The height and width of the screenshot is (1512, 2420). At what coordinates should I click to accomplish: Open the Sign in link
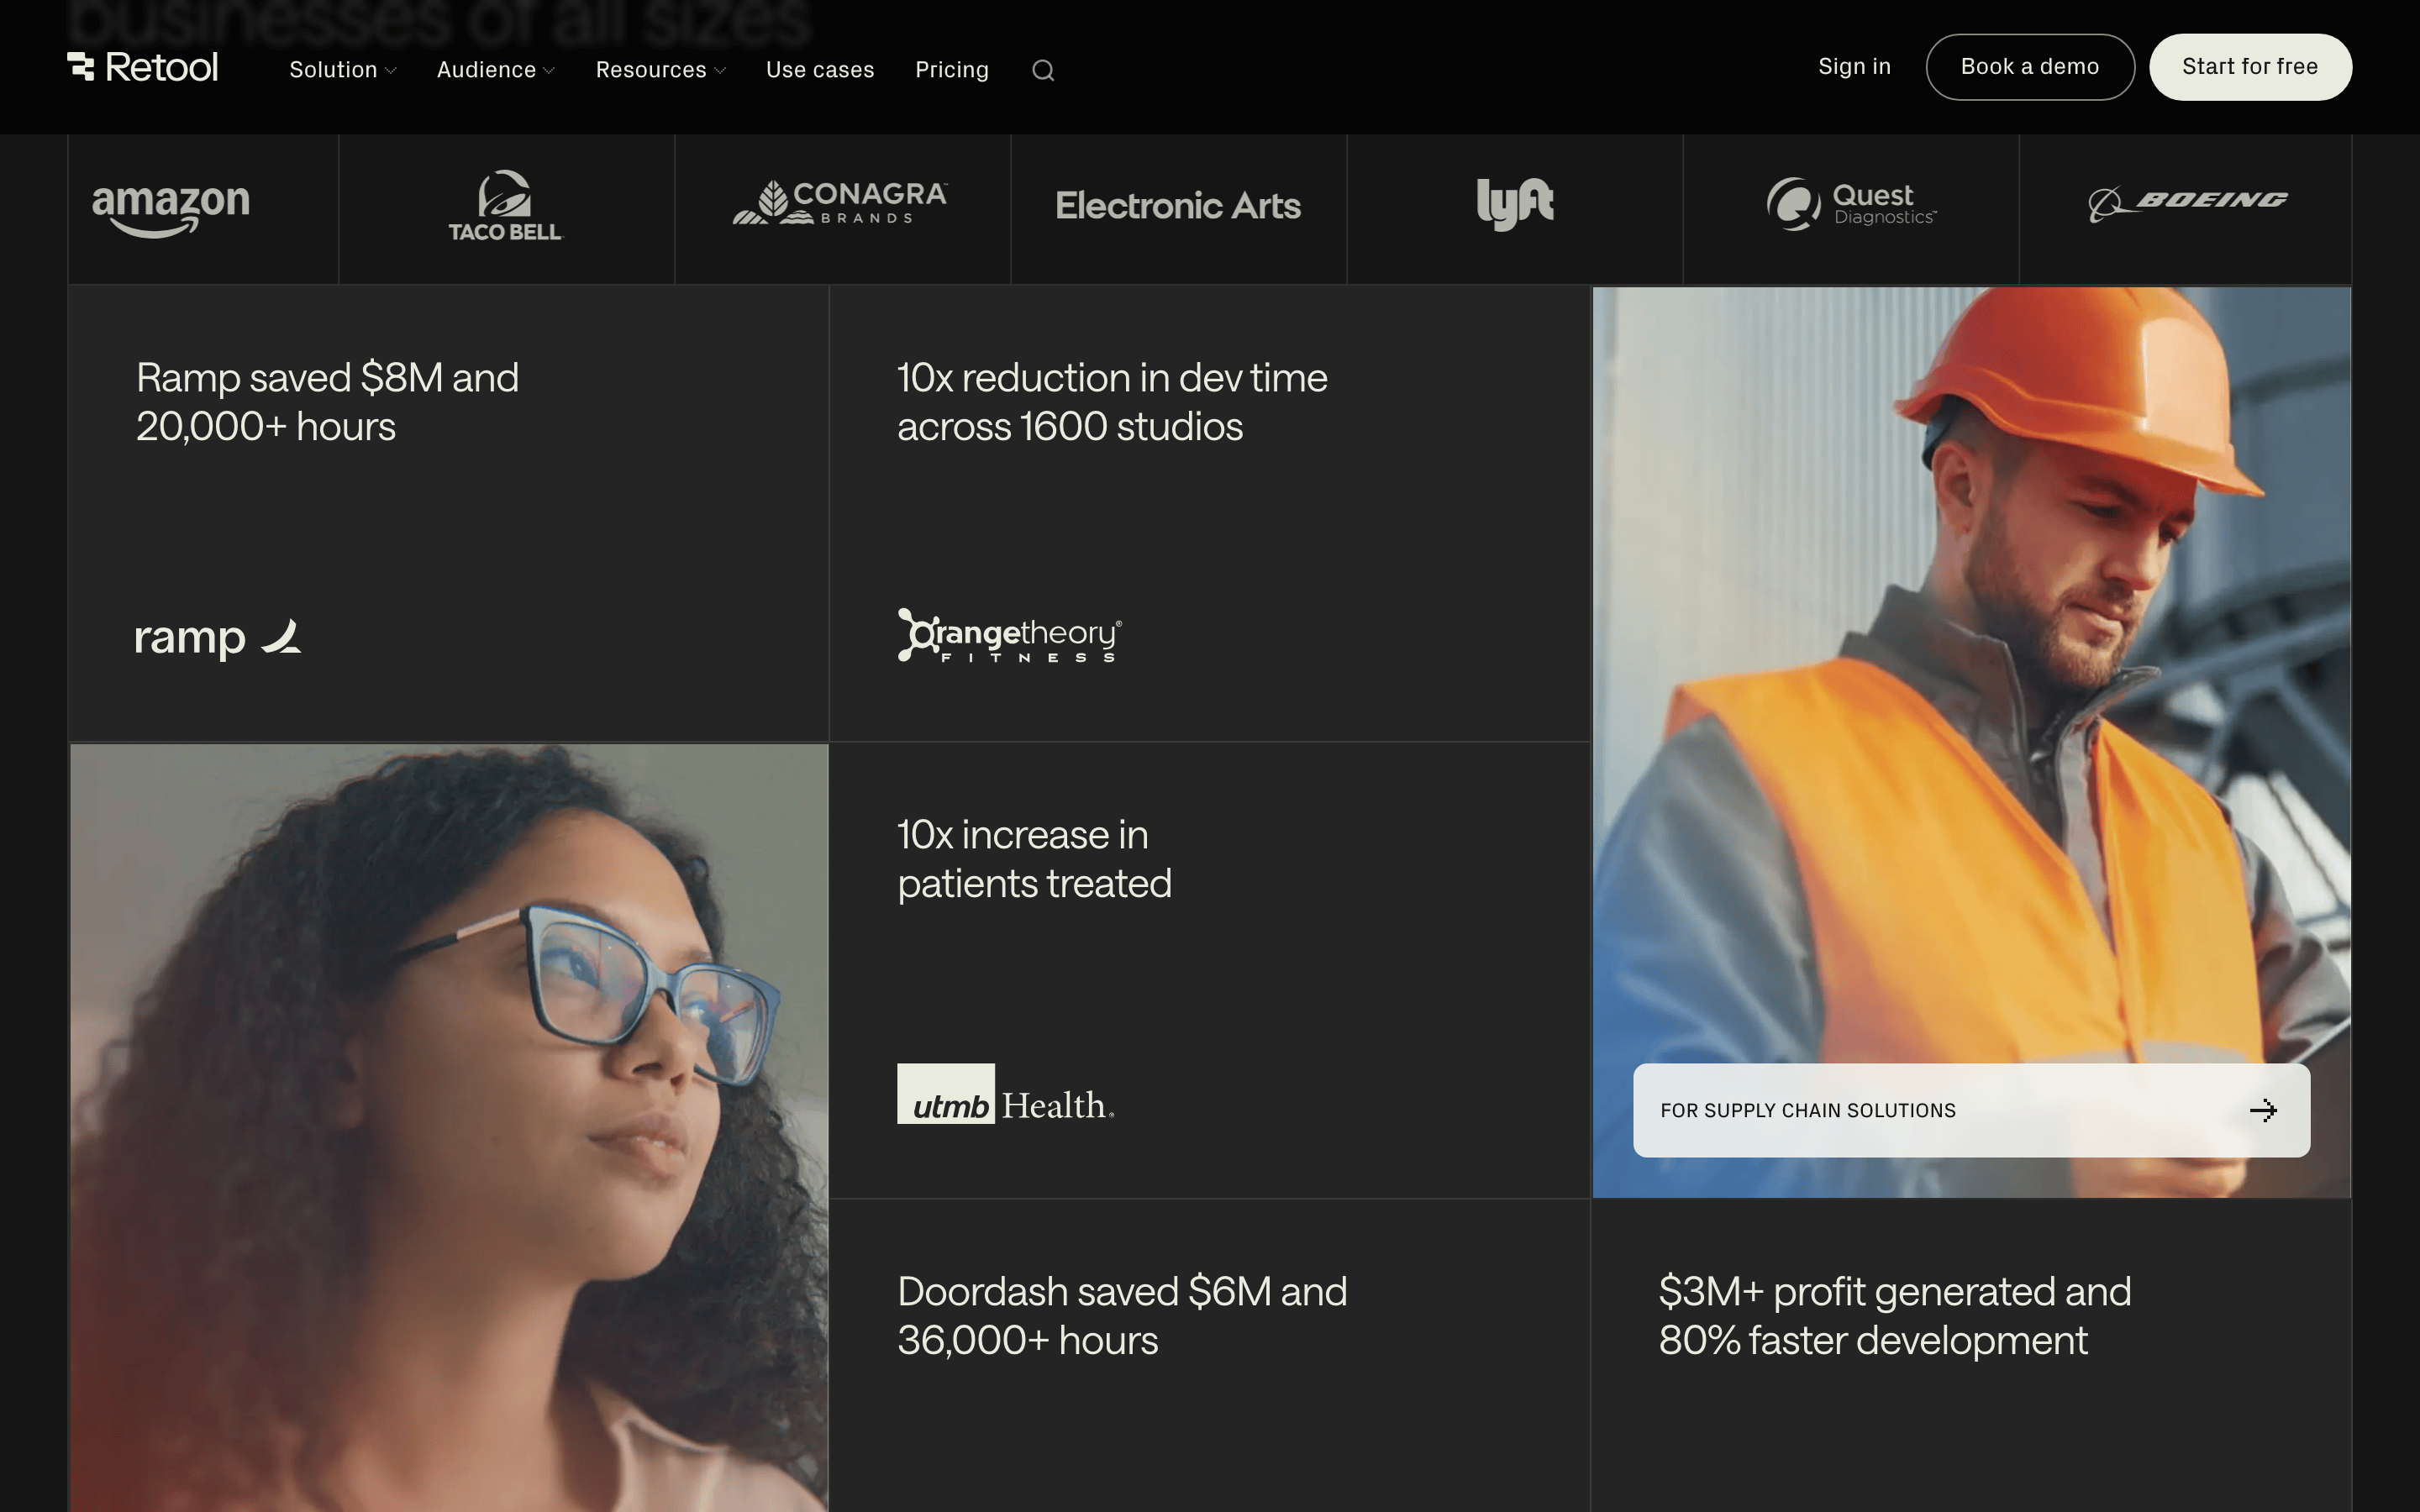1854,67
